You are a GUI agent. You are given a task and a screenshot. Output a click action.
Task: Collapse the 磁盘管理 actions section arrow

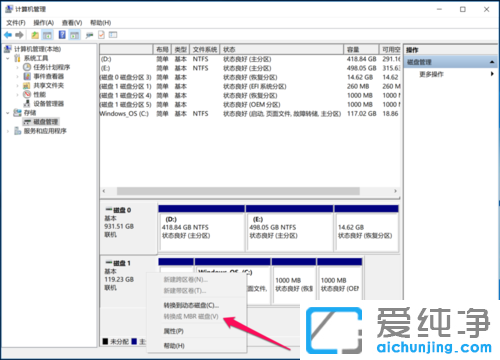coord(492,62)
